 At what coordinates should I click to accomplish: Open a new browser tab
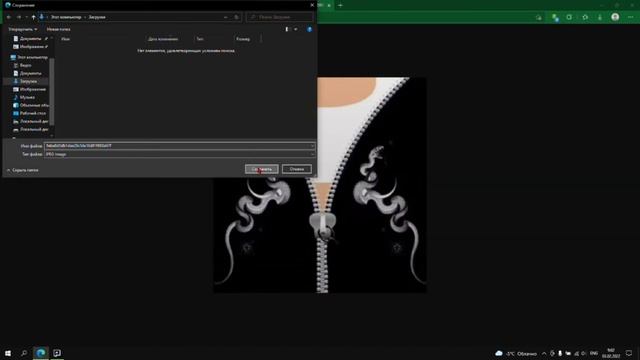pos(340,5)
